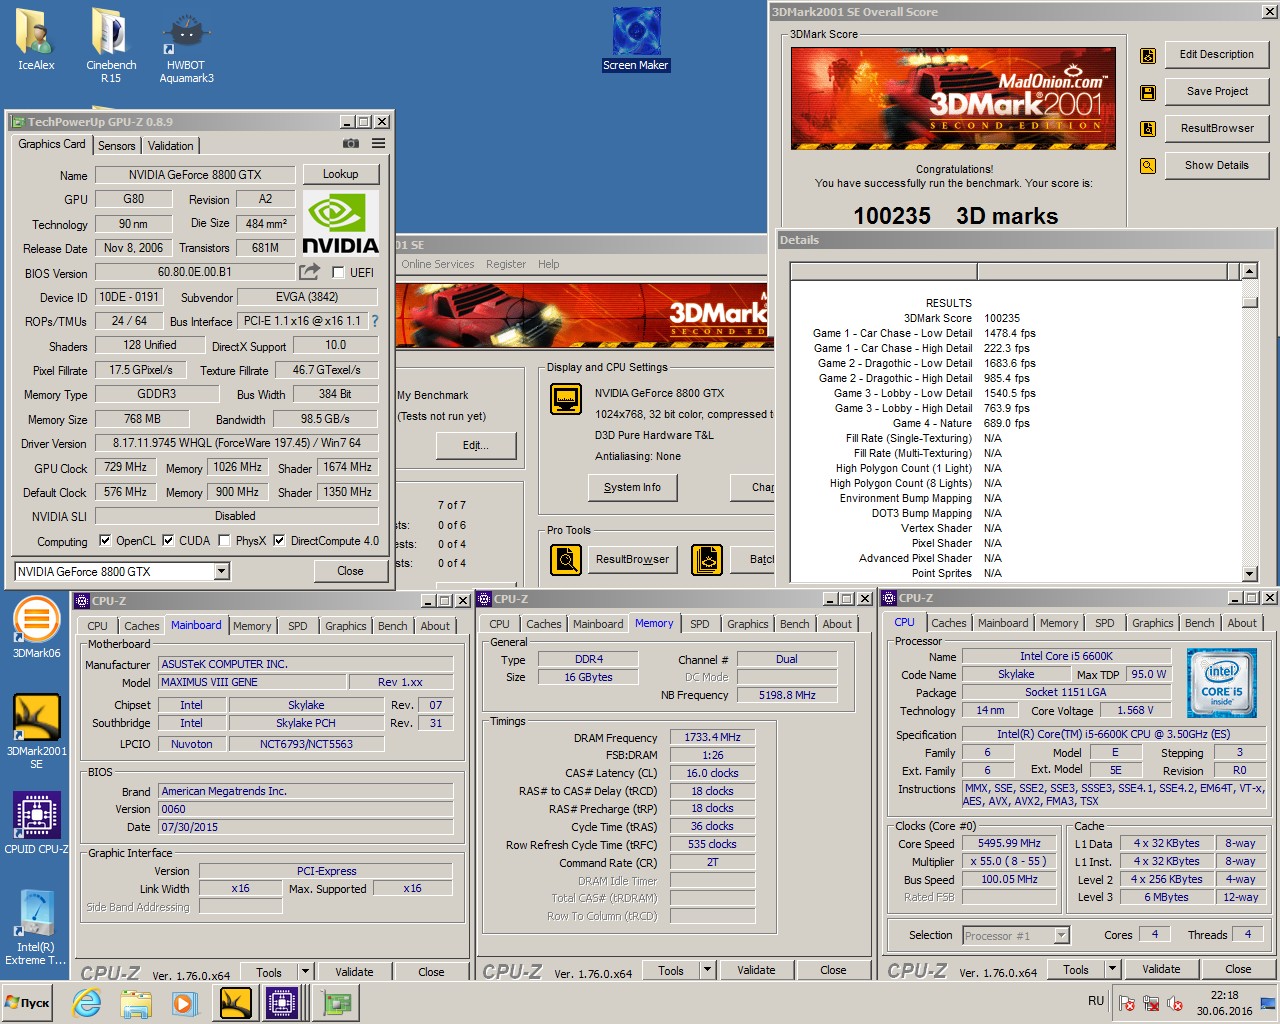Launch 3DMark06 desktop shortcut

[x=36, y=628]
